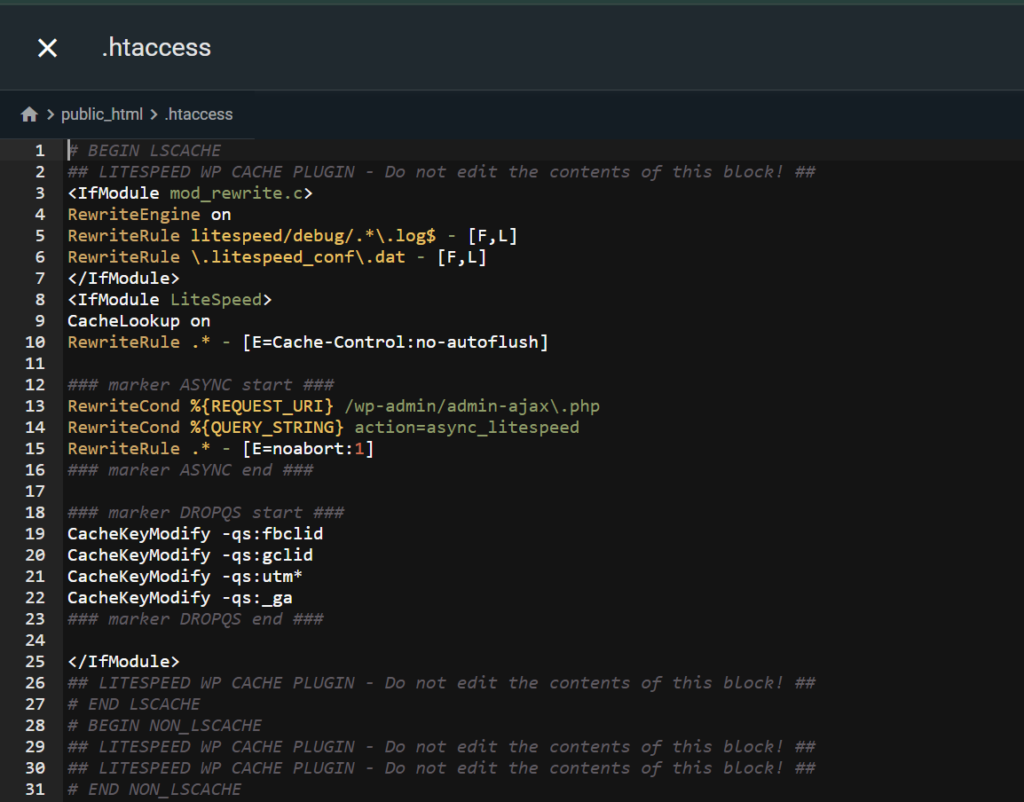The height and width of the screenshot is (802, 1024).
Task: Click the 'RewriteEngine on' line
Action: coord(150,214)
